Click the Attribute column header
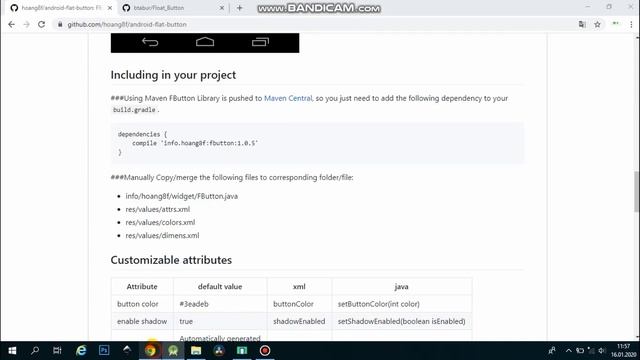The width and height of the screenshot is (640, 360). tap(142, 287)
